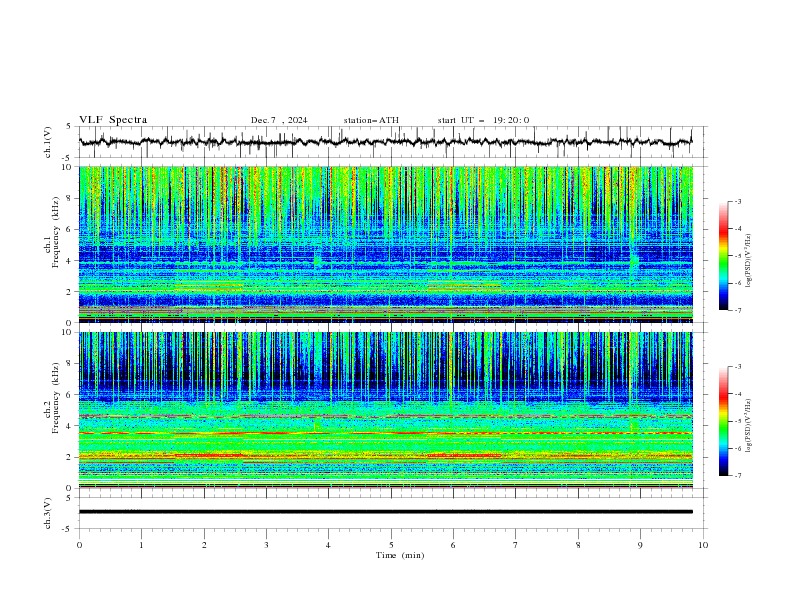Viewport: 792px width, 612px height.
Task: Click the "Time (min)" x-axis label
Action: [400, 555]
